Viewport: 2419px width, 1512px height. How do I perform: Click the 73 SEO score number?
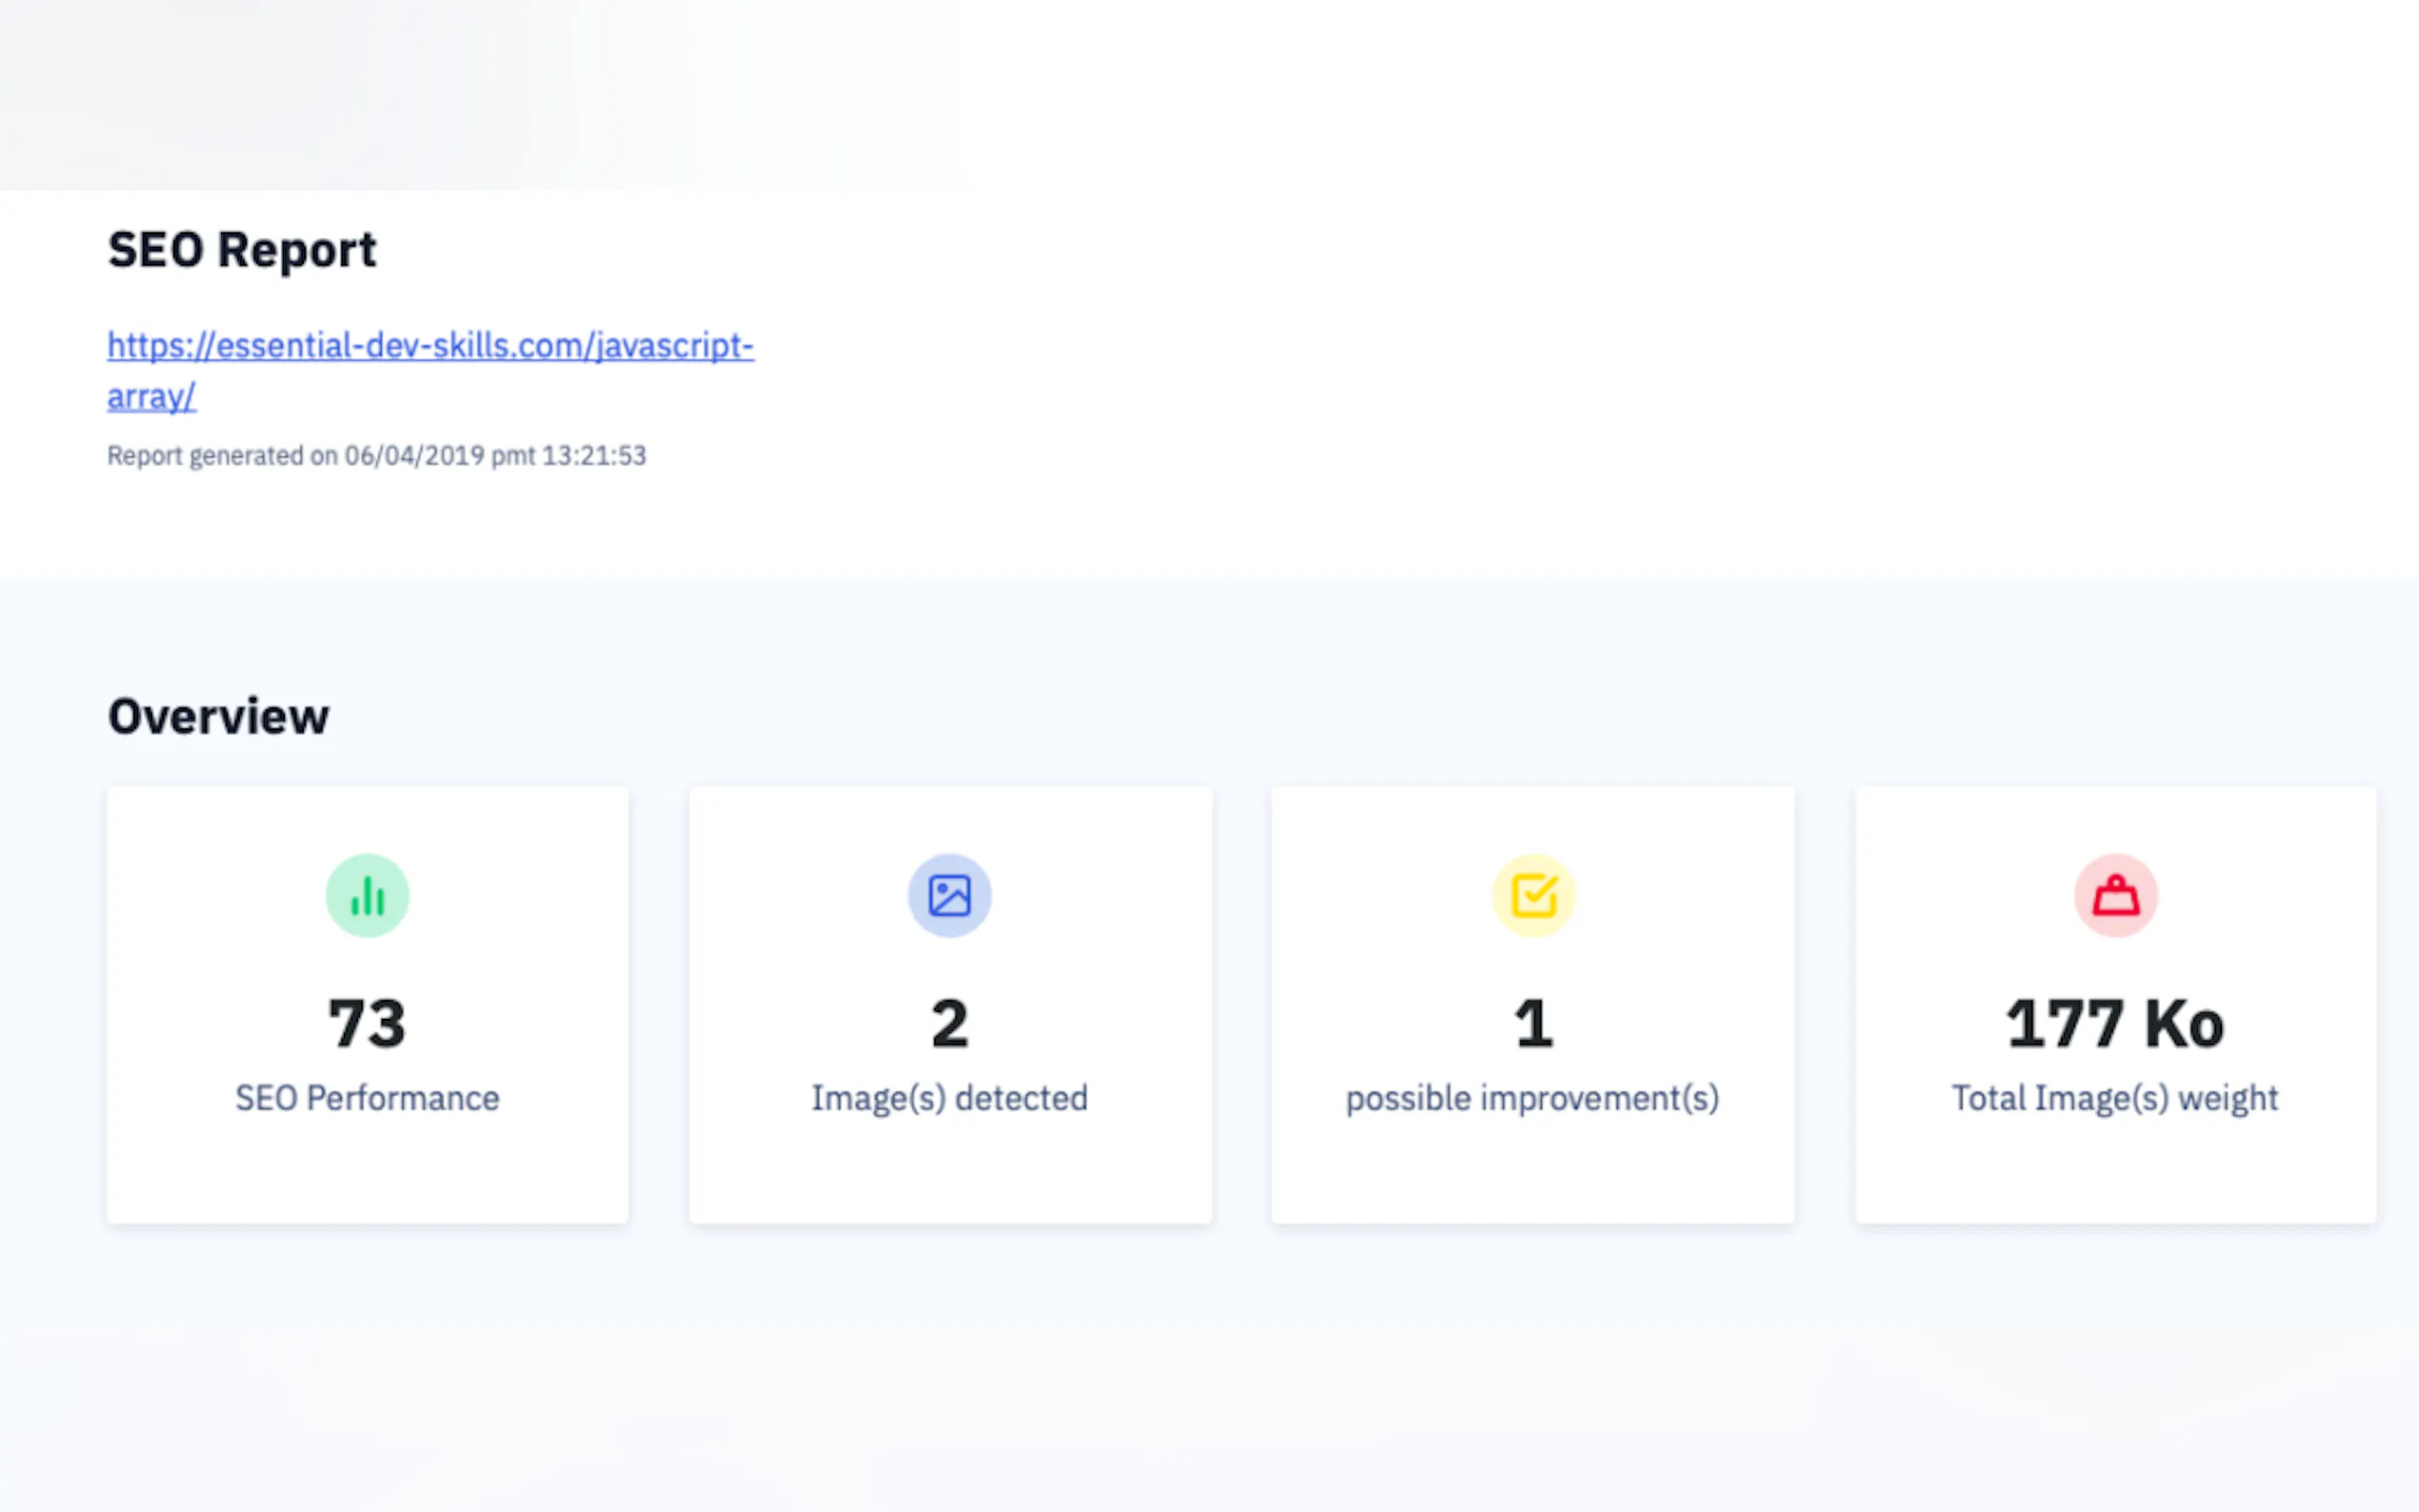tap(367, 1024)
